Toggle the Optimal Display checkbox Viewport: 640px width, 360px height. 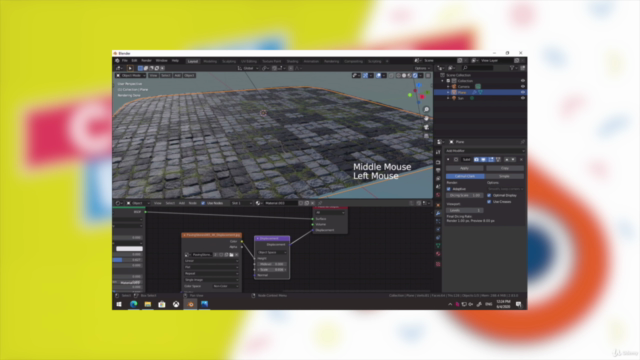[489, 195]
